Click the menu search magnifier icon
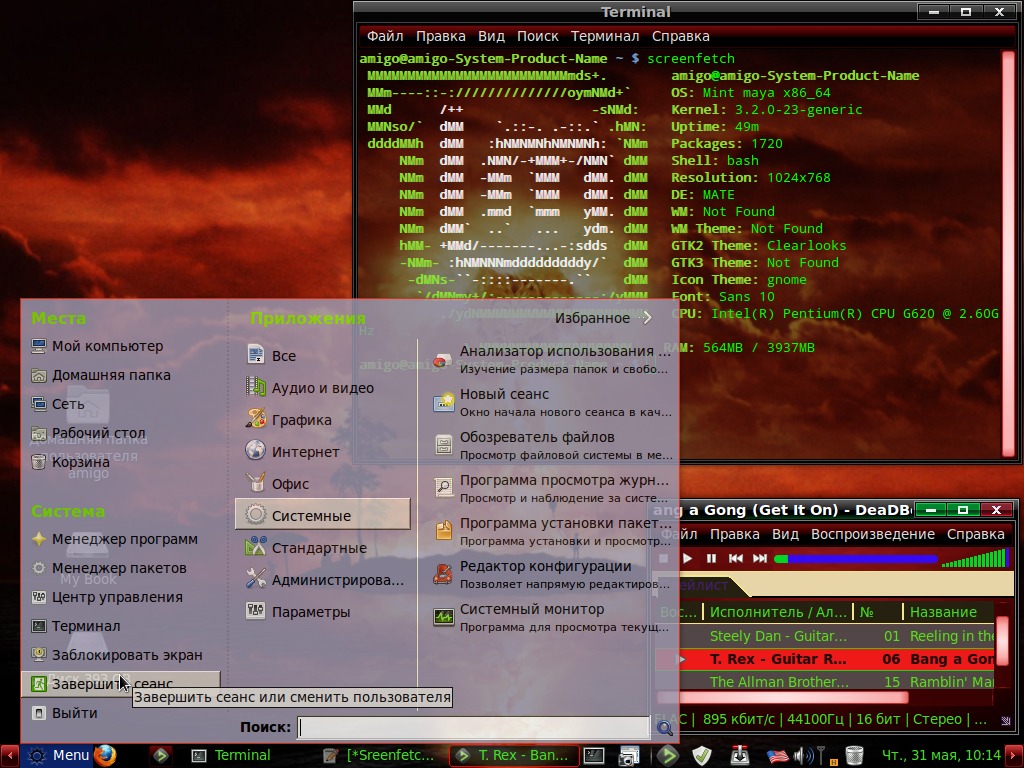 [665, 728]
